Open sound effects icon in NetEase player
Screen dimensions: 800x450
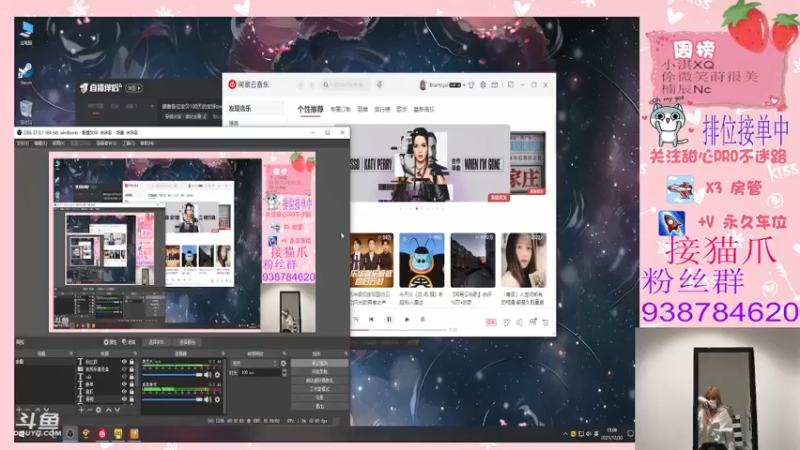pos(507,322)
